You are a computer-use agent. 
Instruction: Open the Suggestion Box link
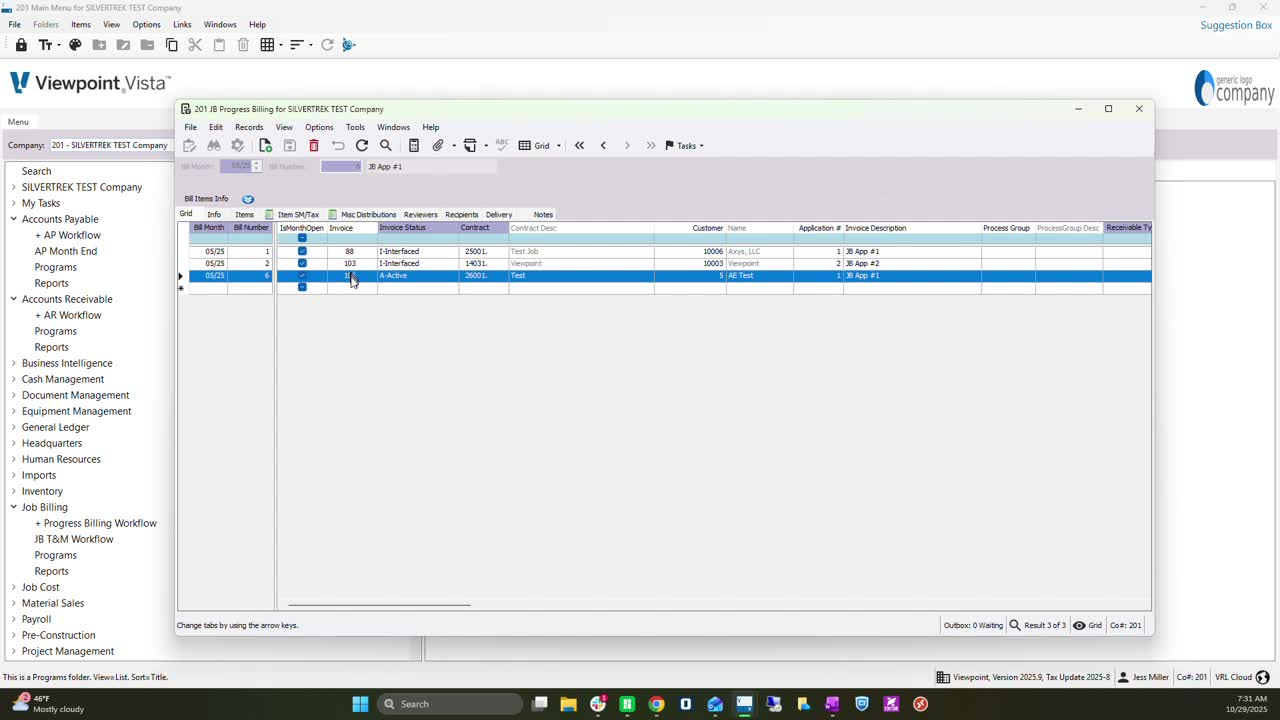(x=1236, y=25)
